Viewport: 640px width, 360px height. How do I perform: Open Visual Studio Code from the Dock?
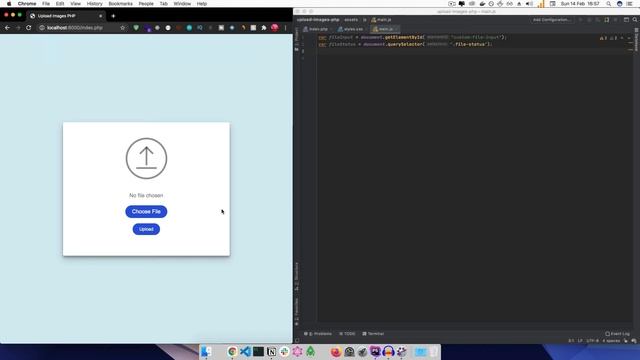(245, 351)
